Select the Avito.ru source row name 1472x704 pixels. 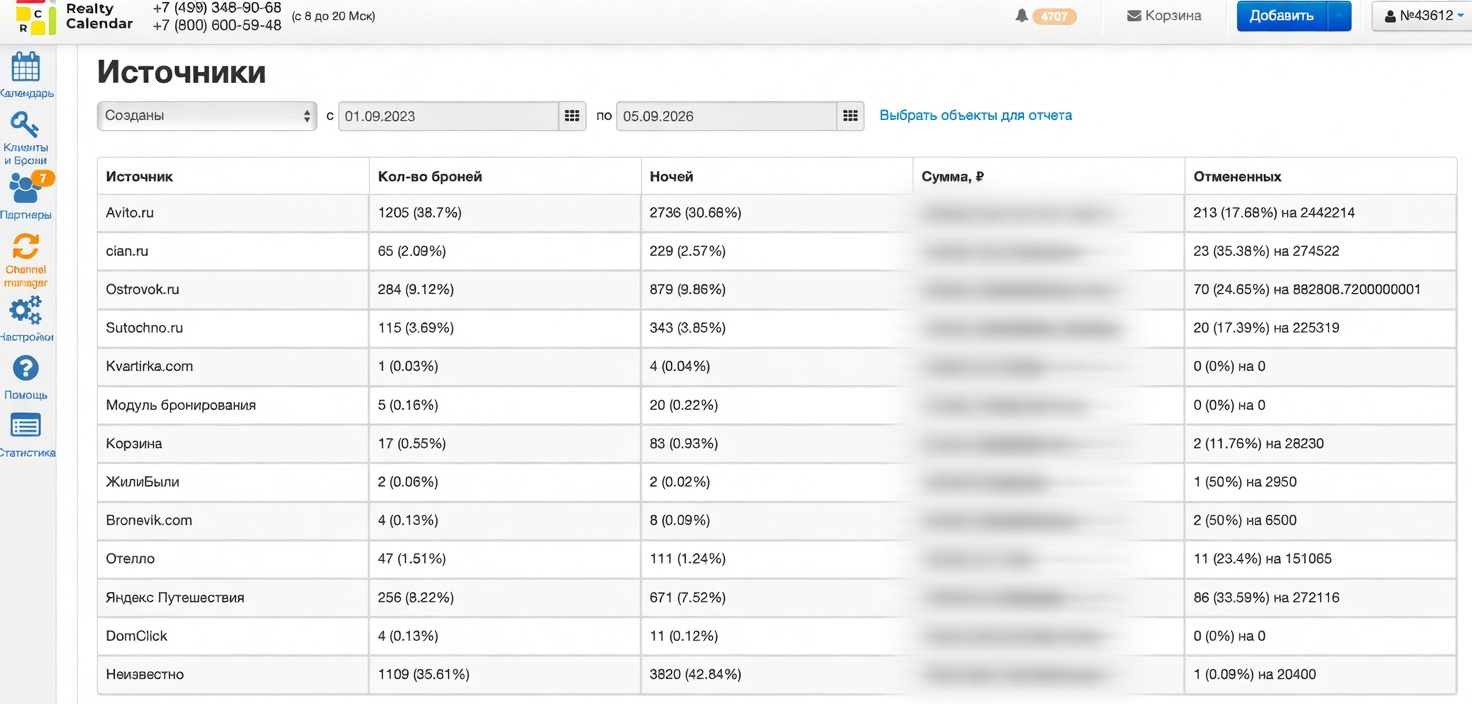(x=130, y=213)
